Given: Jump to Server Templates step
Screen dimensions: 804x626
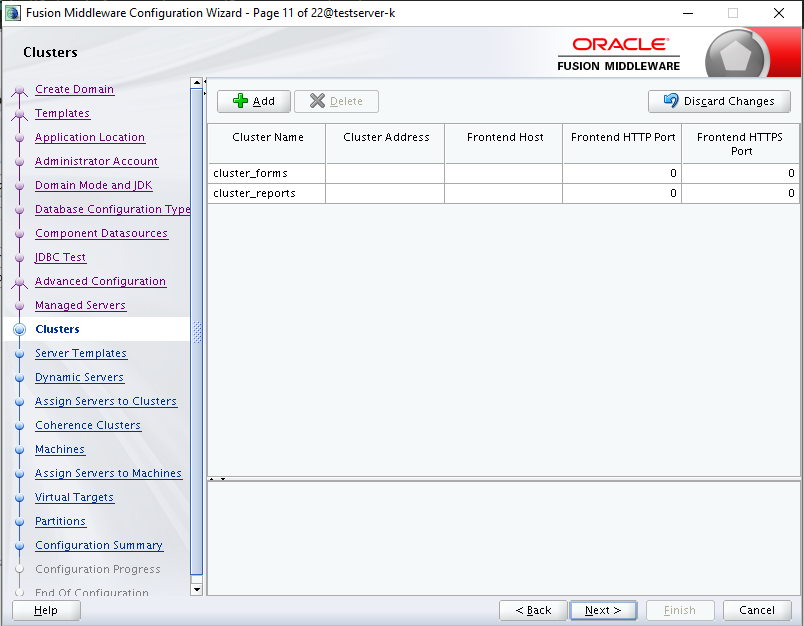Looking at the screenshot, I should [x=81, y=353].
